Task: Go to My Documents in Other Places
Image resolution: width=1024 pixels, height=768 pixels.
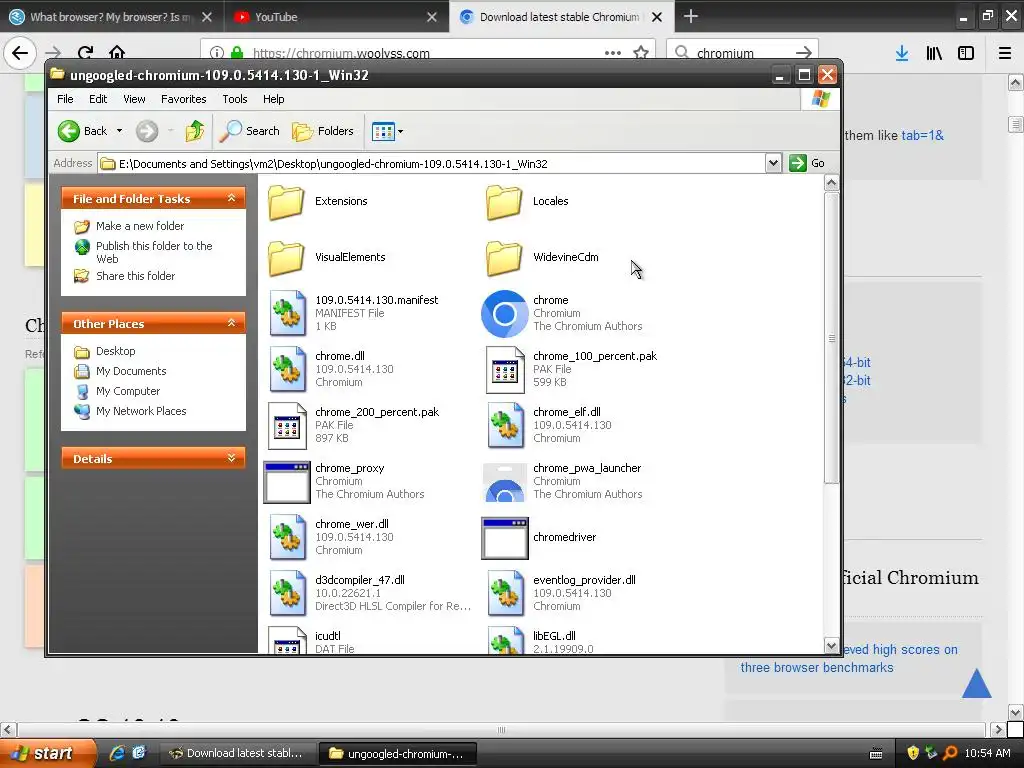Action: coord(131,372)
